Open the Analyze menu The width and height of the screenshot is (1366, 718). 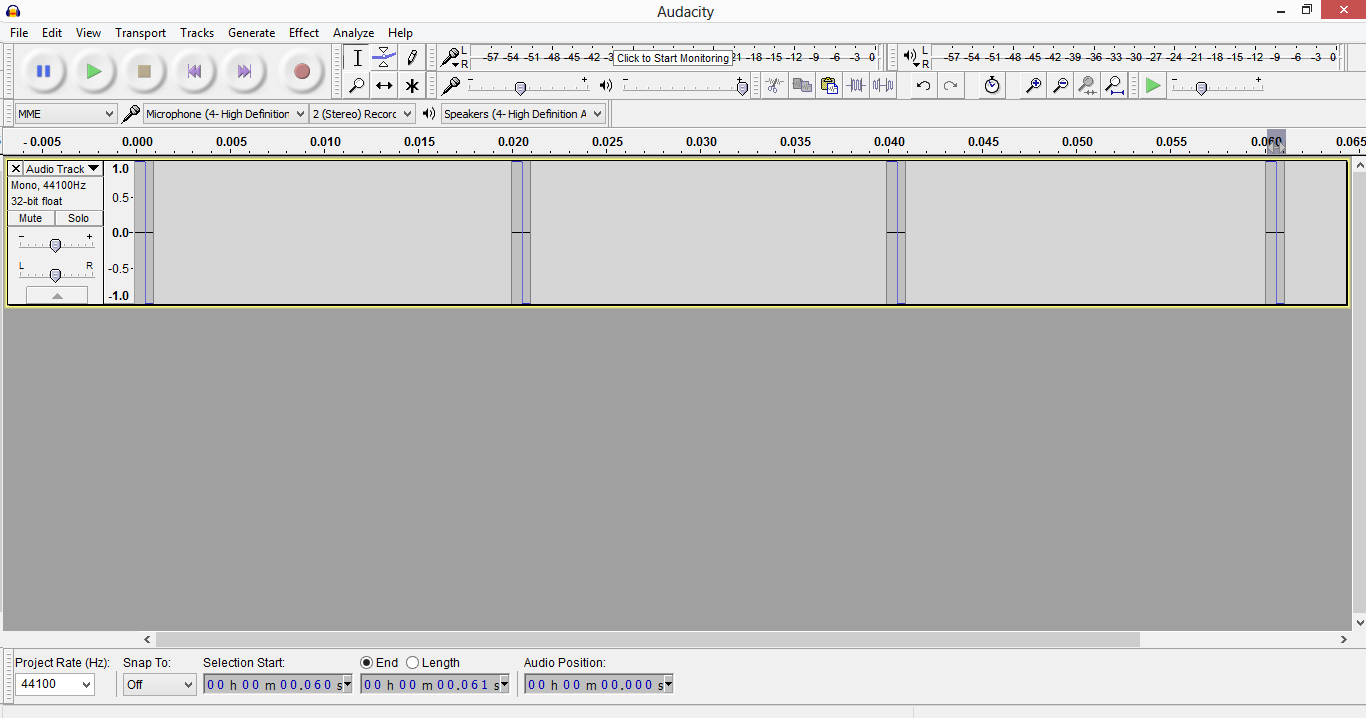353,33
